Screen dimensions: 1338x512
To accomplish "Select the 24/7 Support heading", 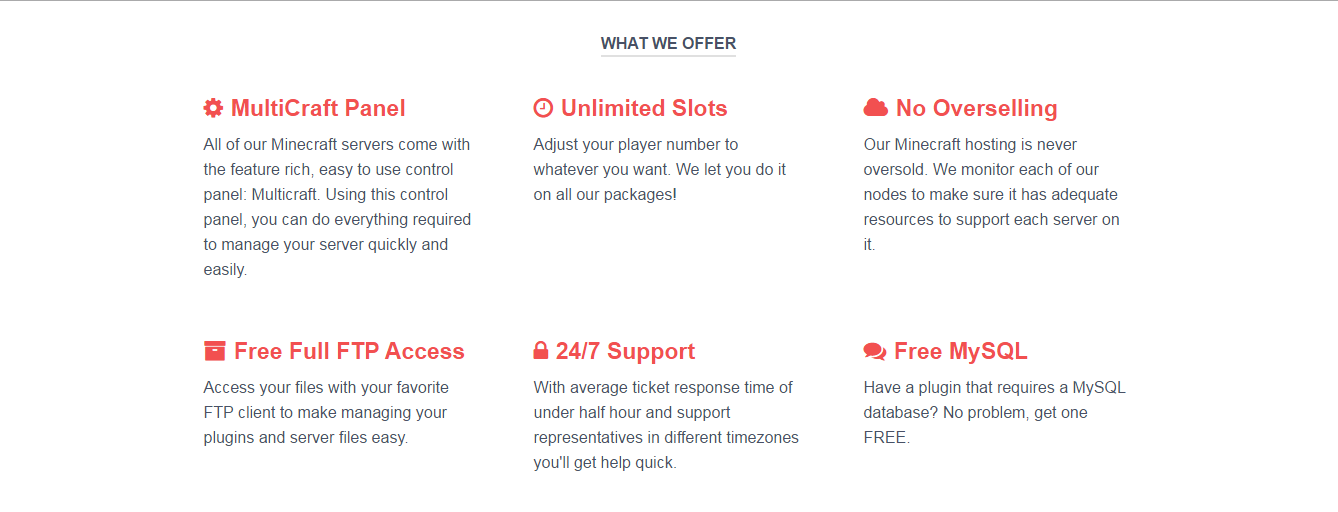I will [625, 351].
